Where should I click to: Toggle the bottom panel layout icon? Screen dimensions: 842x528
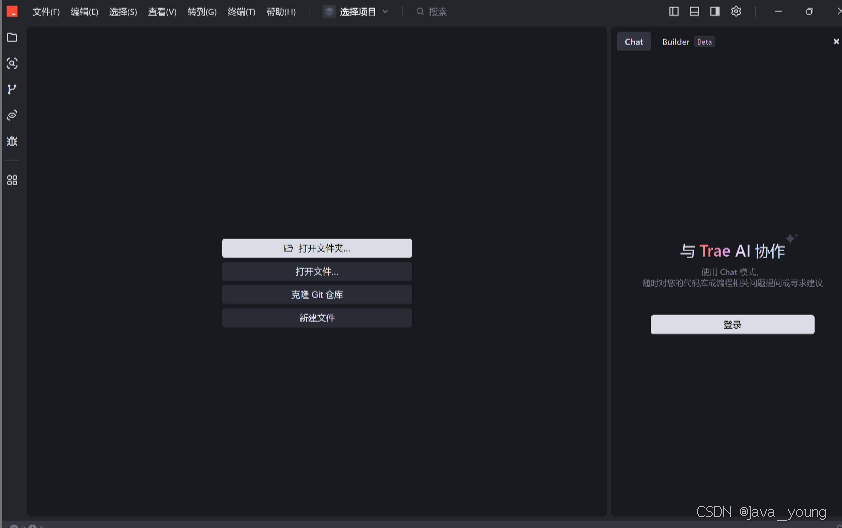694,11
